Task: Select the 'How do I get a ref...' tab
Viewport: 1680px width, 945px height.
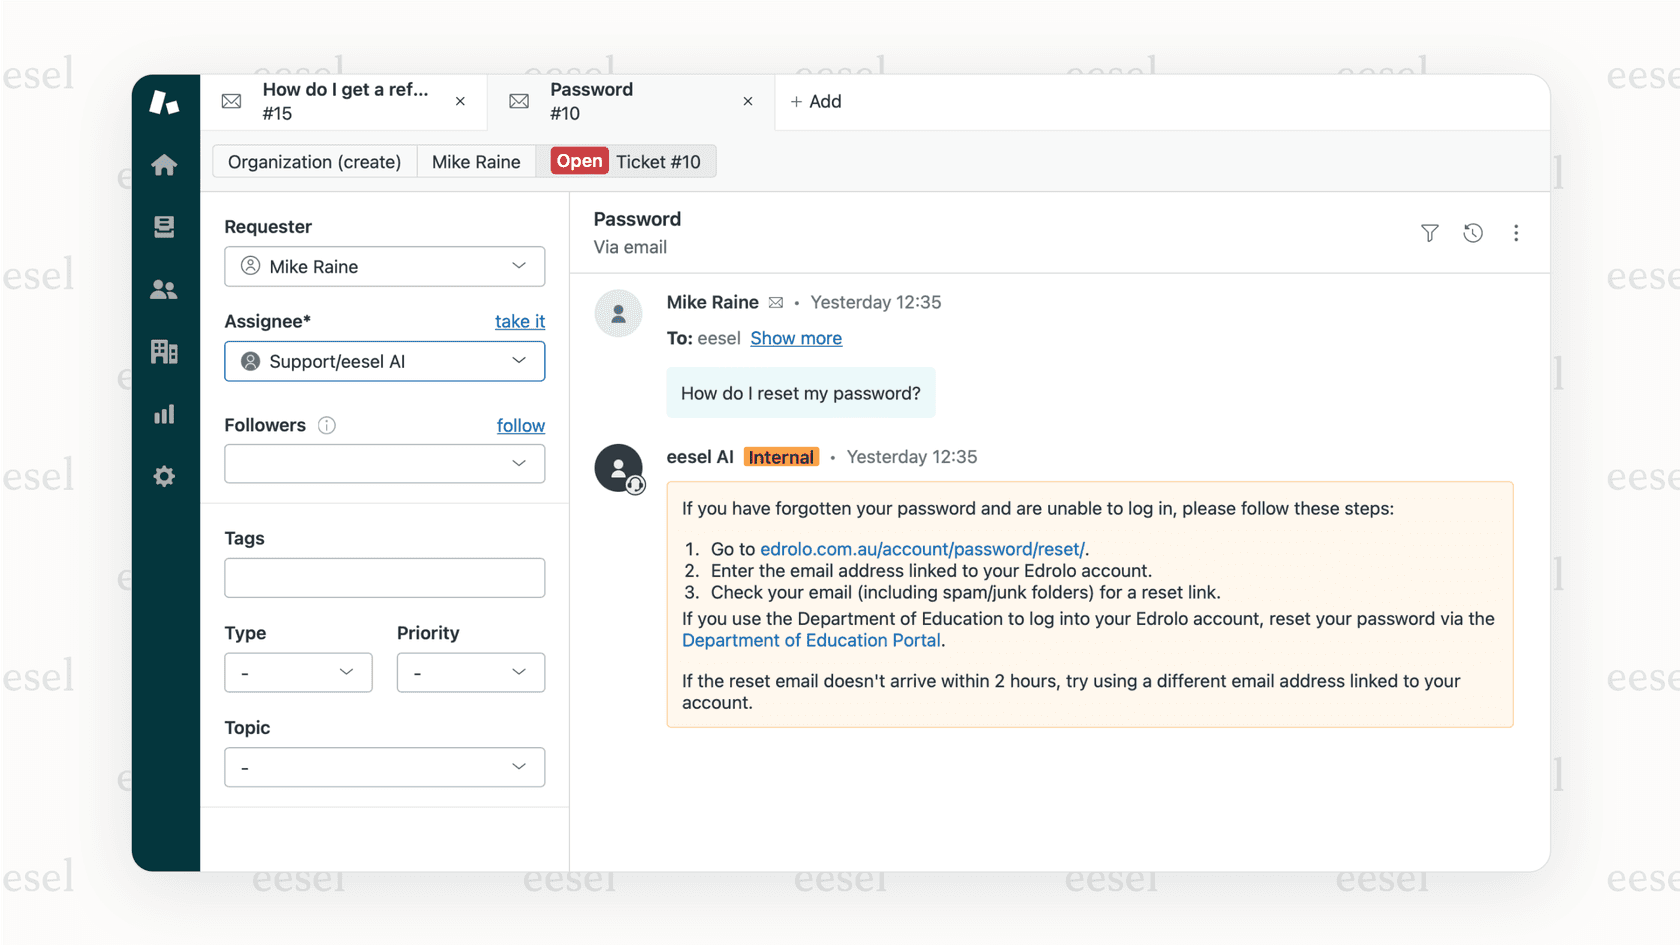Action: (x=344, y=101)
